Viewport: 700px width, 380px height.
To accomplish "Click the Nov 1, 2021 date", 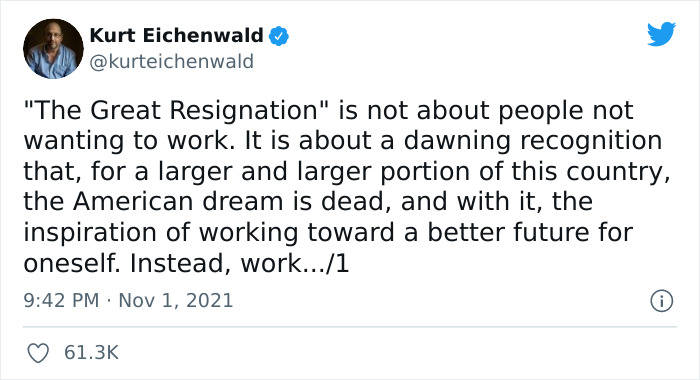I will tap(176, 301).
